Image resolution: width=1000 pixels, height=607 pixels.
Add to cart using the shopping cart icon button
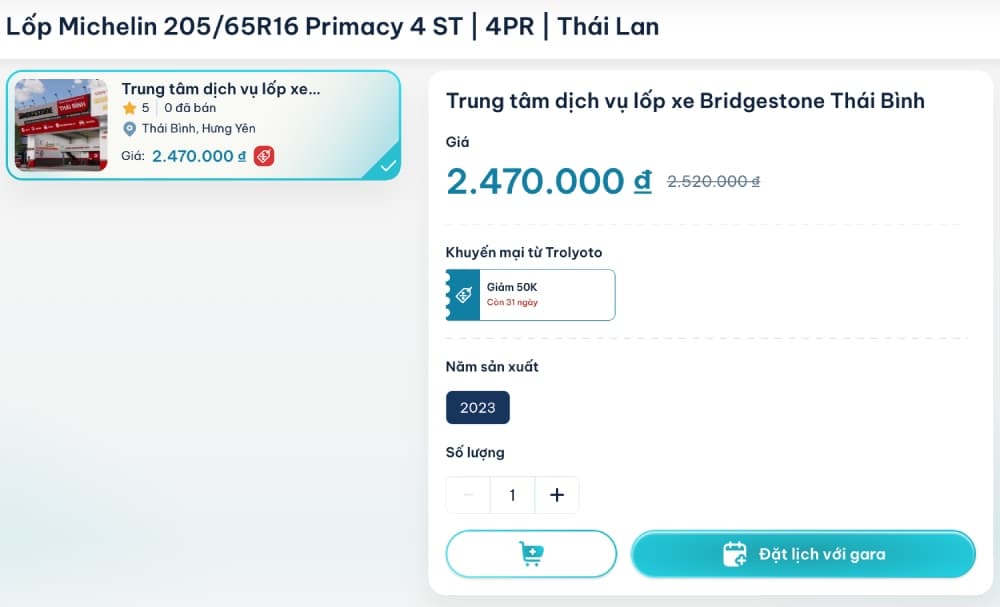531,554
